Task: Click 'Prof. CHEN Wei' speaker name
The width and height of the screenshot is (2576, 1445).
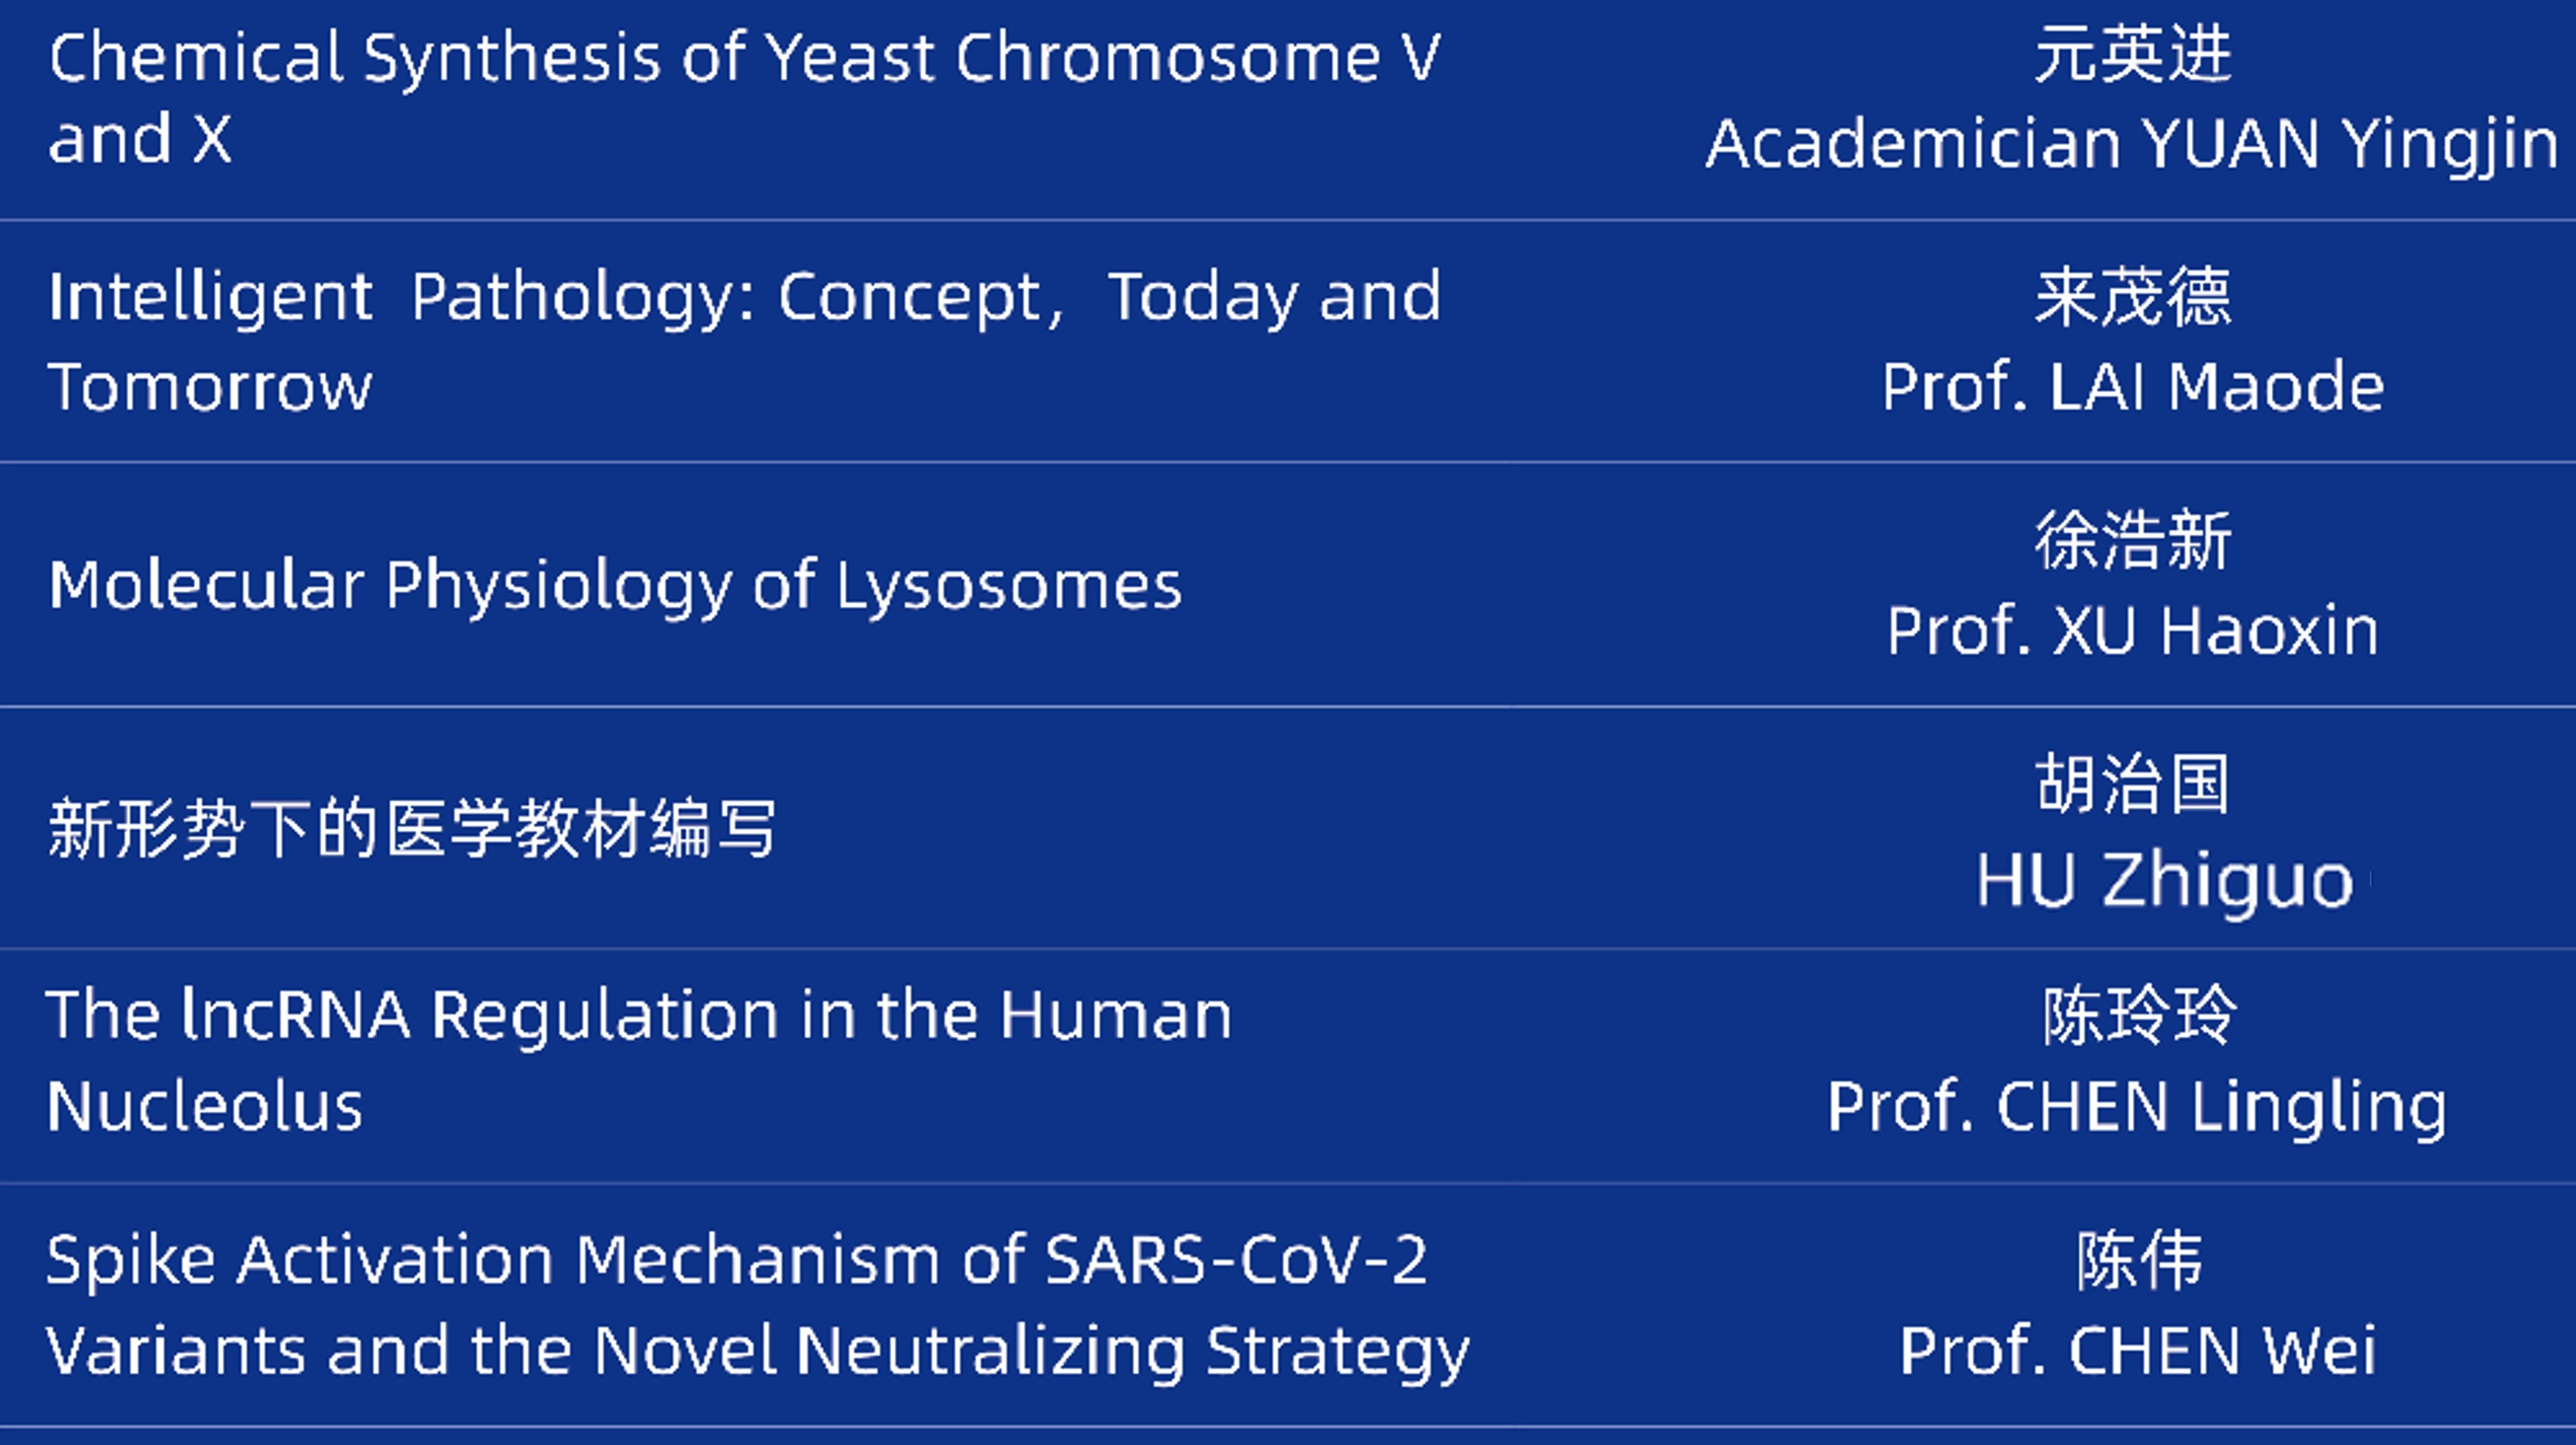Action: pos(2136,1351)
